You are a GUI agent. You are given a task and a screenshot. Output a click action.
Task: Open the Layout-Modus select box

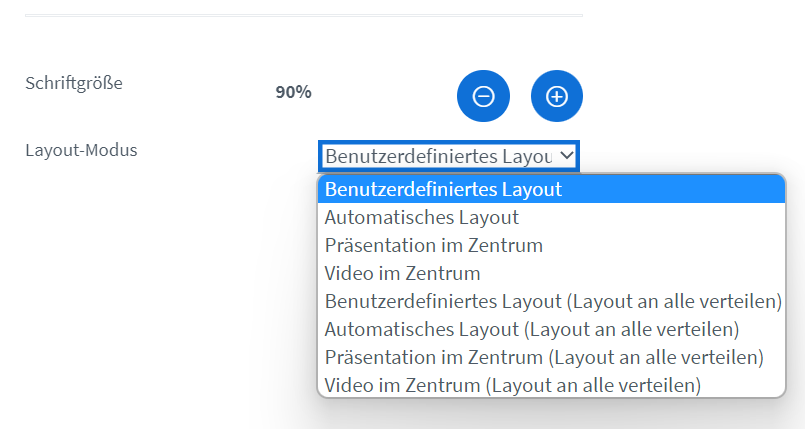449,156
